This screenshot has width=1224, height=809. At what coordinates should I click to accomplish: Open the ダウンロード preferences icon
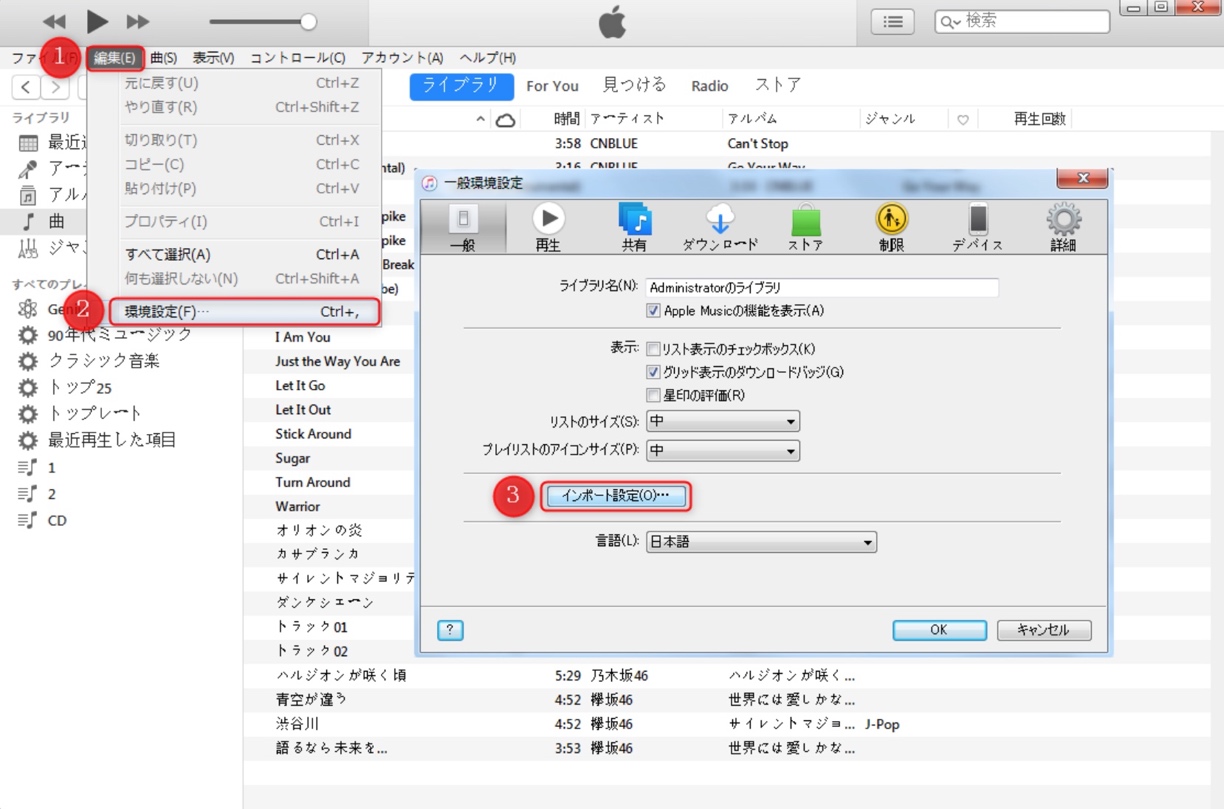[x=720, y=227]
